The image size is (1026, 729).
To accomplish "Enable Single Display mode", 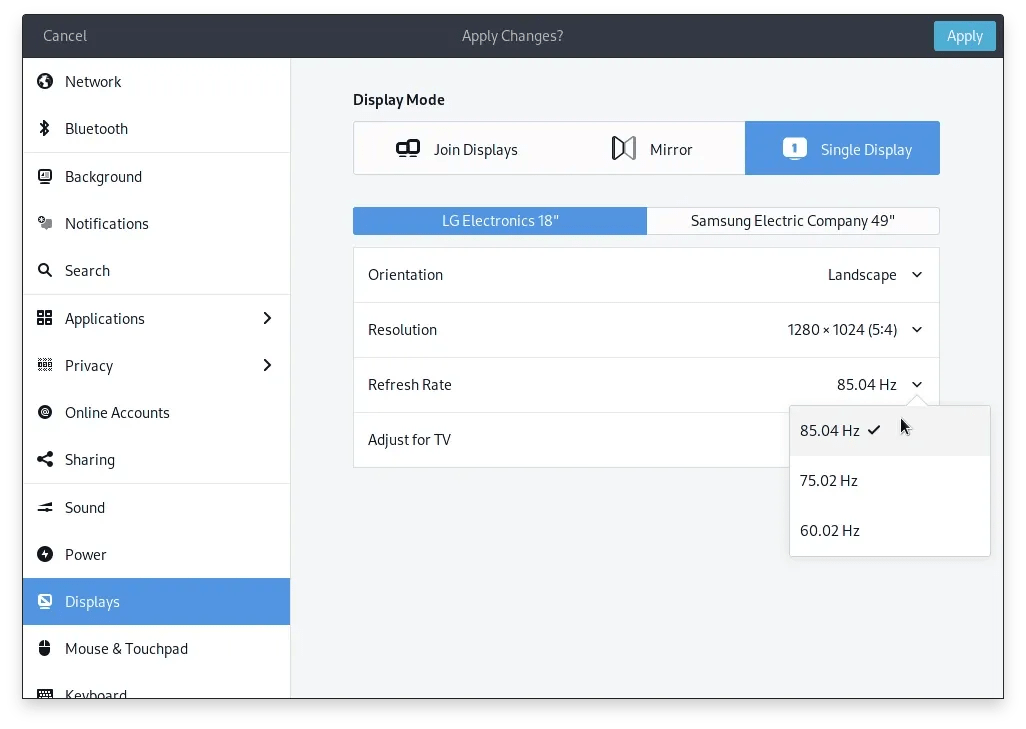I will tap(842, 148).
